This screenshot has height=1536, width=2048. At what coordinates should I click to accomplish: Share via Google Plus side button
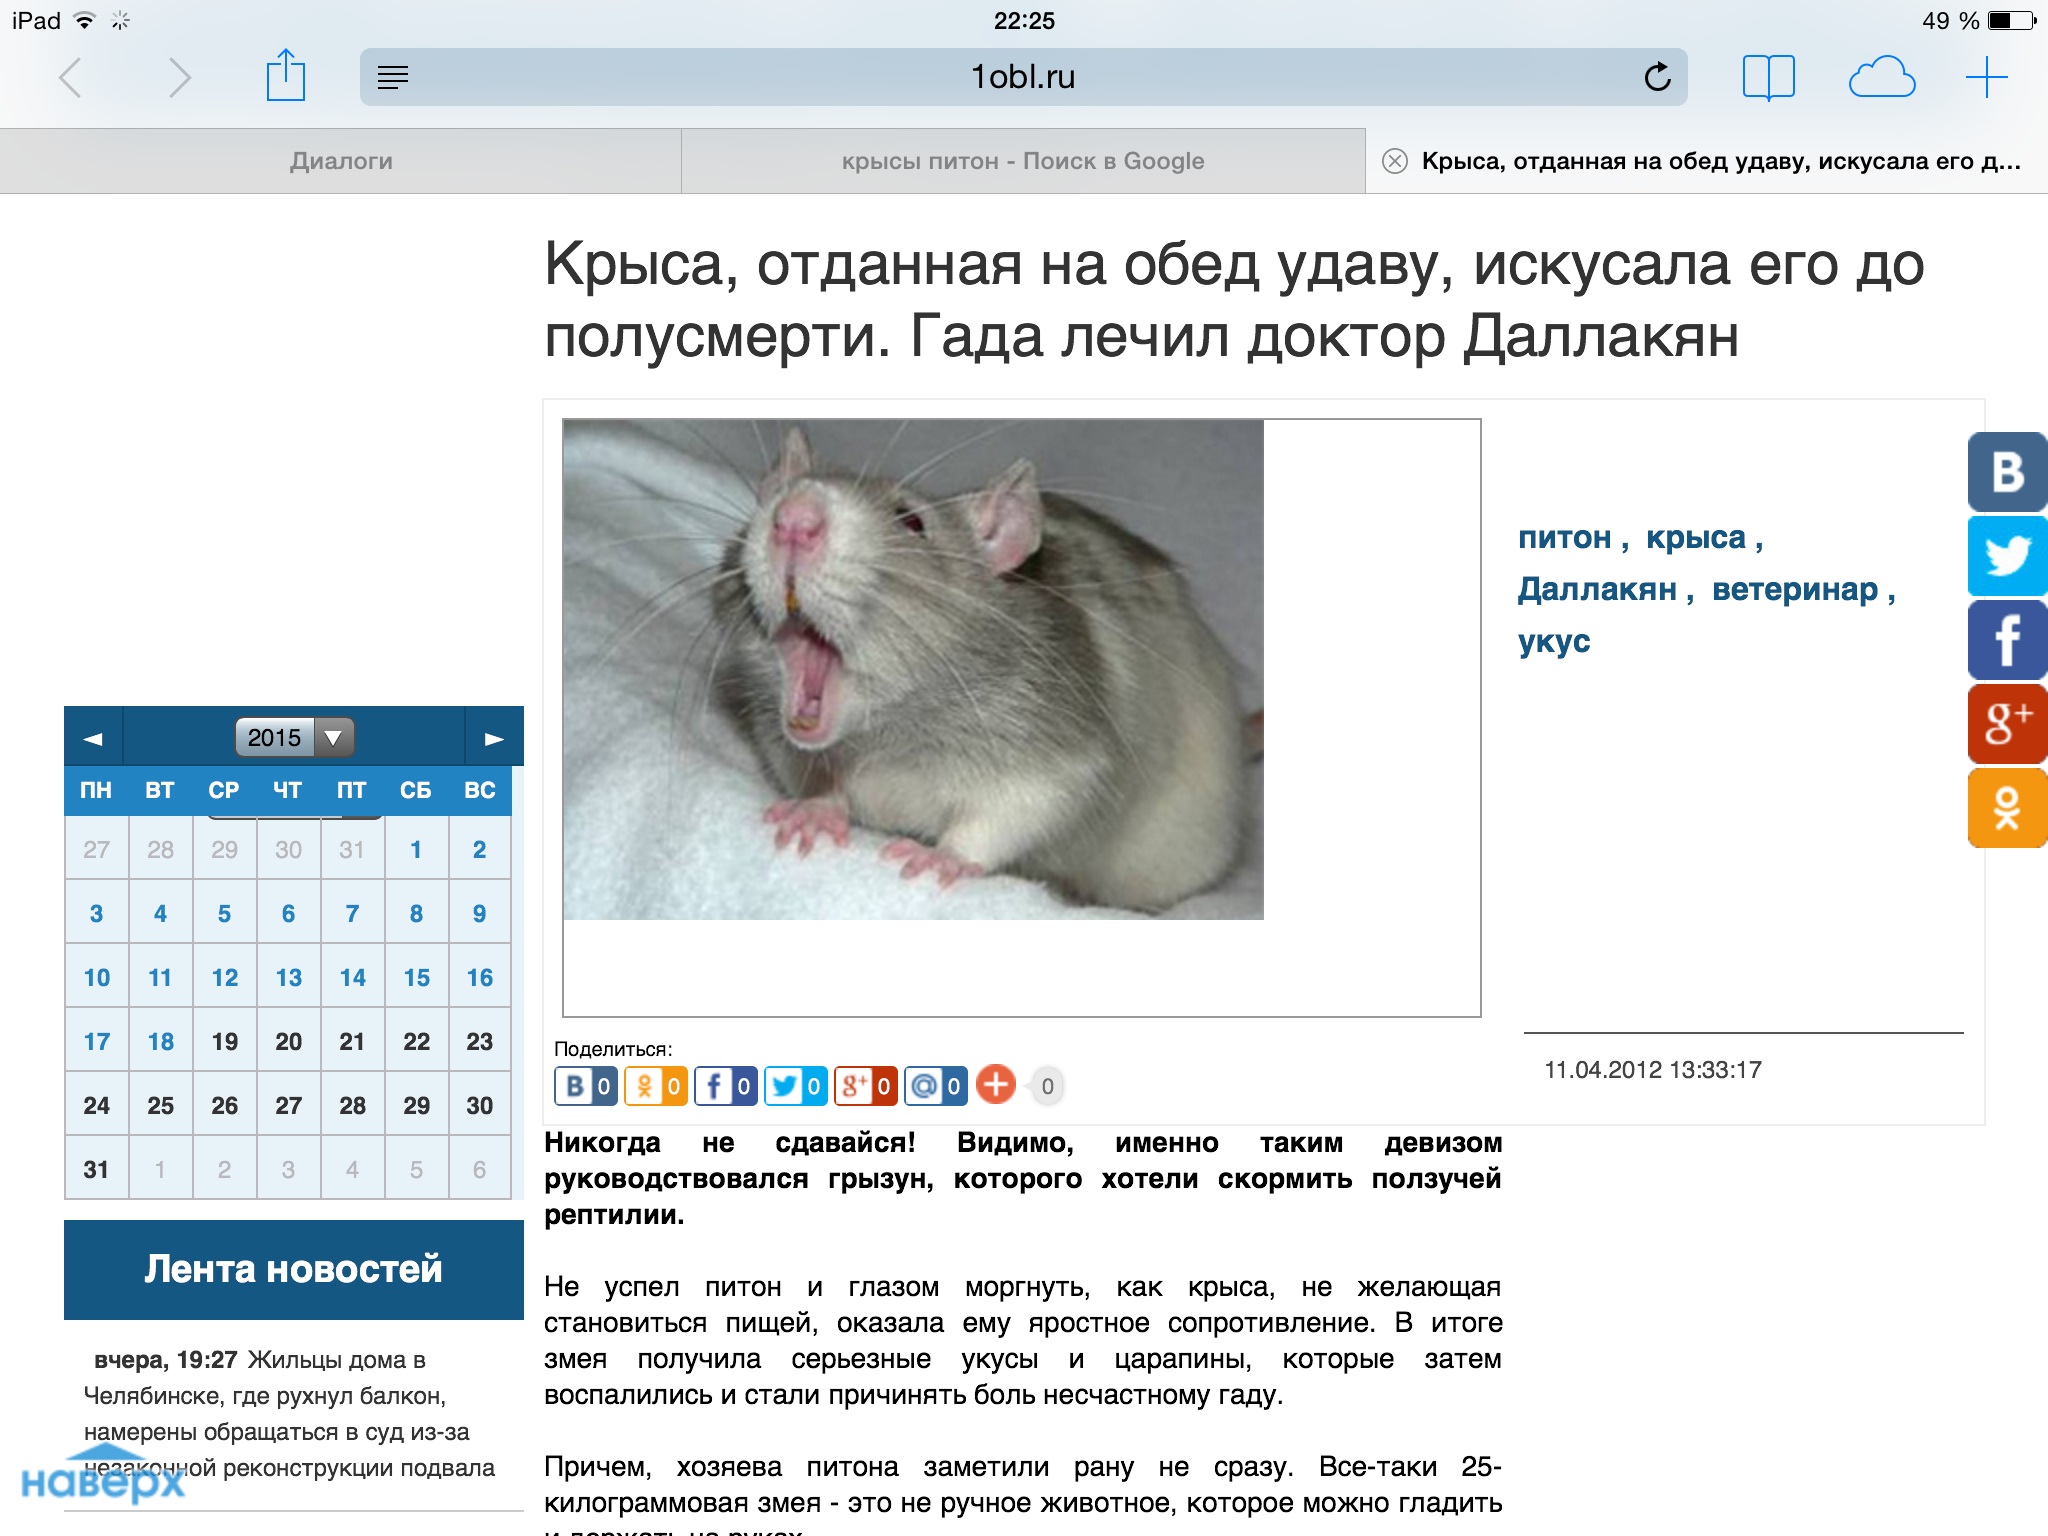(x=2007, y=722)
